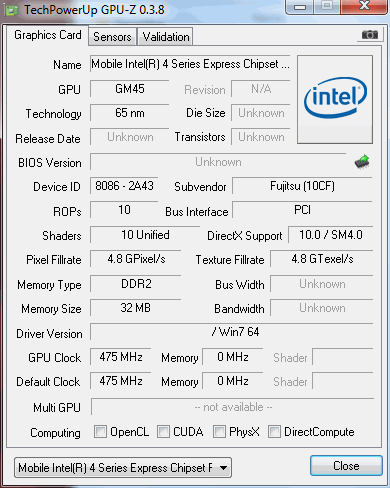
Task: Click the Pixel Fillrate label
Action: 54,260
